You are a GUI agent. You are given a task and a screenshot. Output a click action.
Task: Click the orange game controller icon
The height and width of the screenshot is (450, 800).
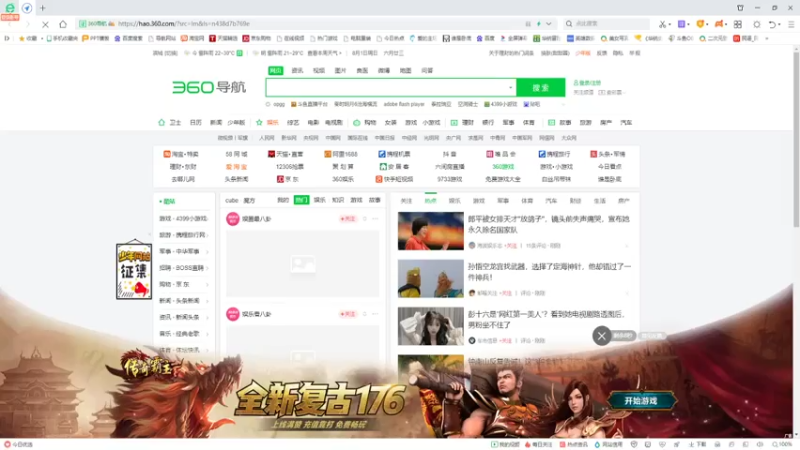click(718, 24)
